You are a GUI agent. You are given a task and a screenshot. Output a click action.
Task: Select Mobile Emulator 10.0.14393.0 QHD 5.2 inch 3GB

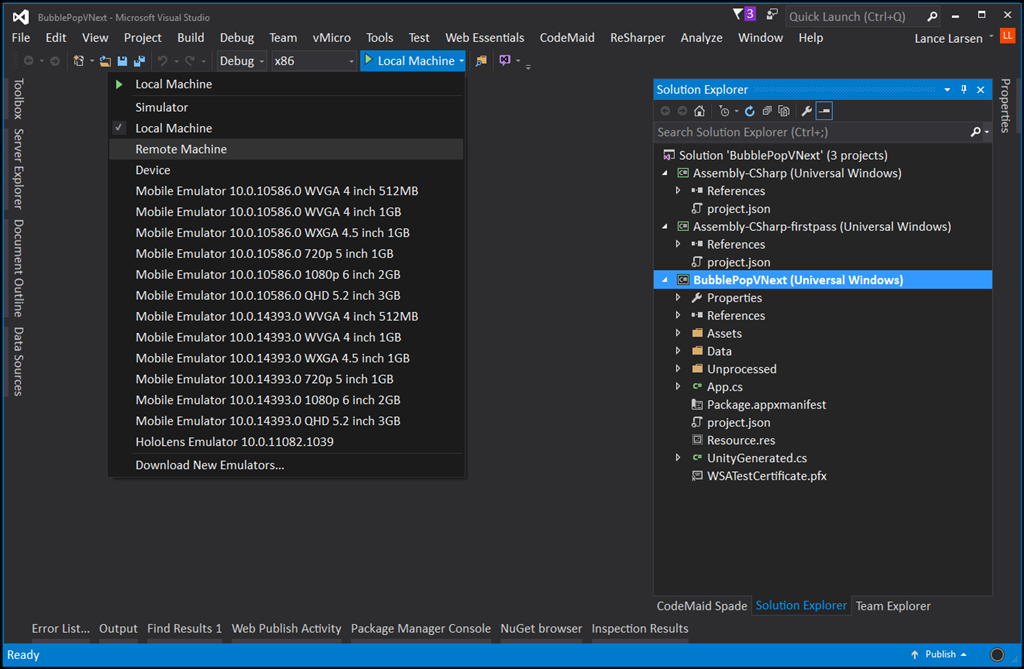click(286, 421)
